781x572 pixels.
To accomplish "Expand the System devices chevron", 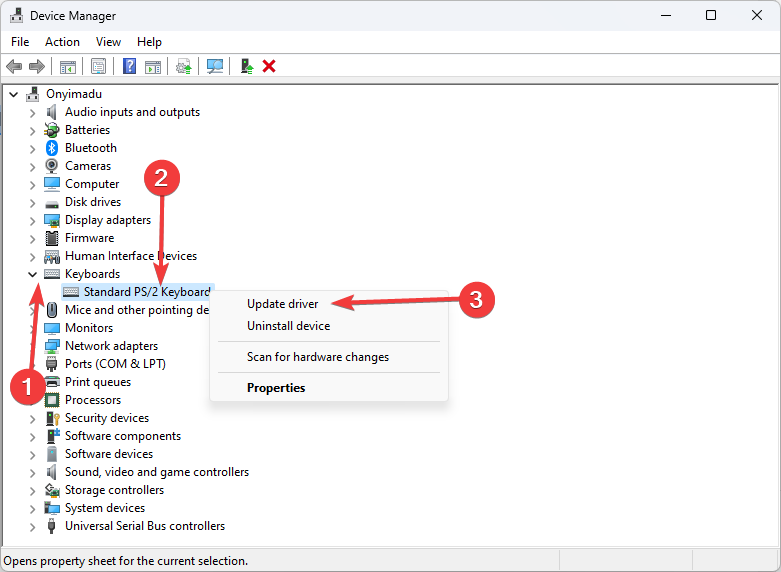I will pos(32,509).
